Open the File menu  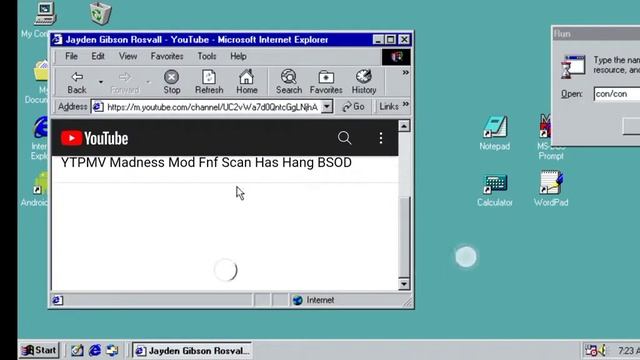coord(71,56)
